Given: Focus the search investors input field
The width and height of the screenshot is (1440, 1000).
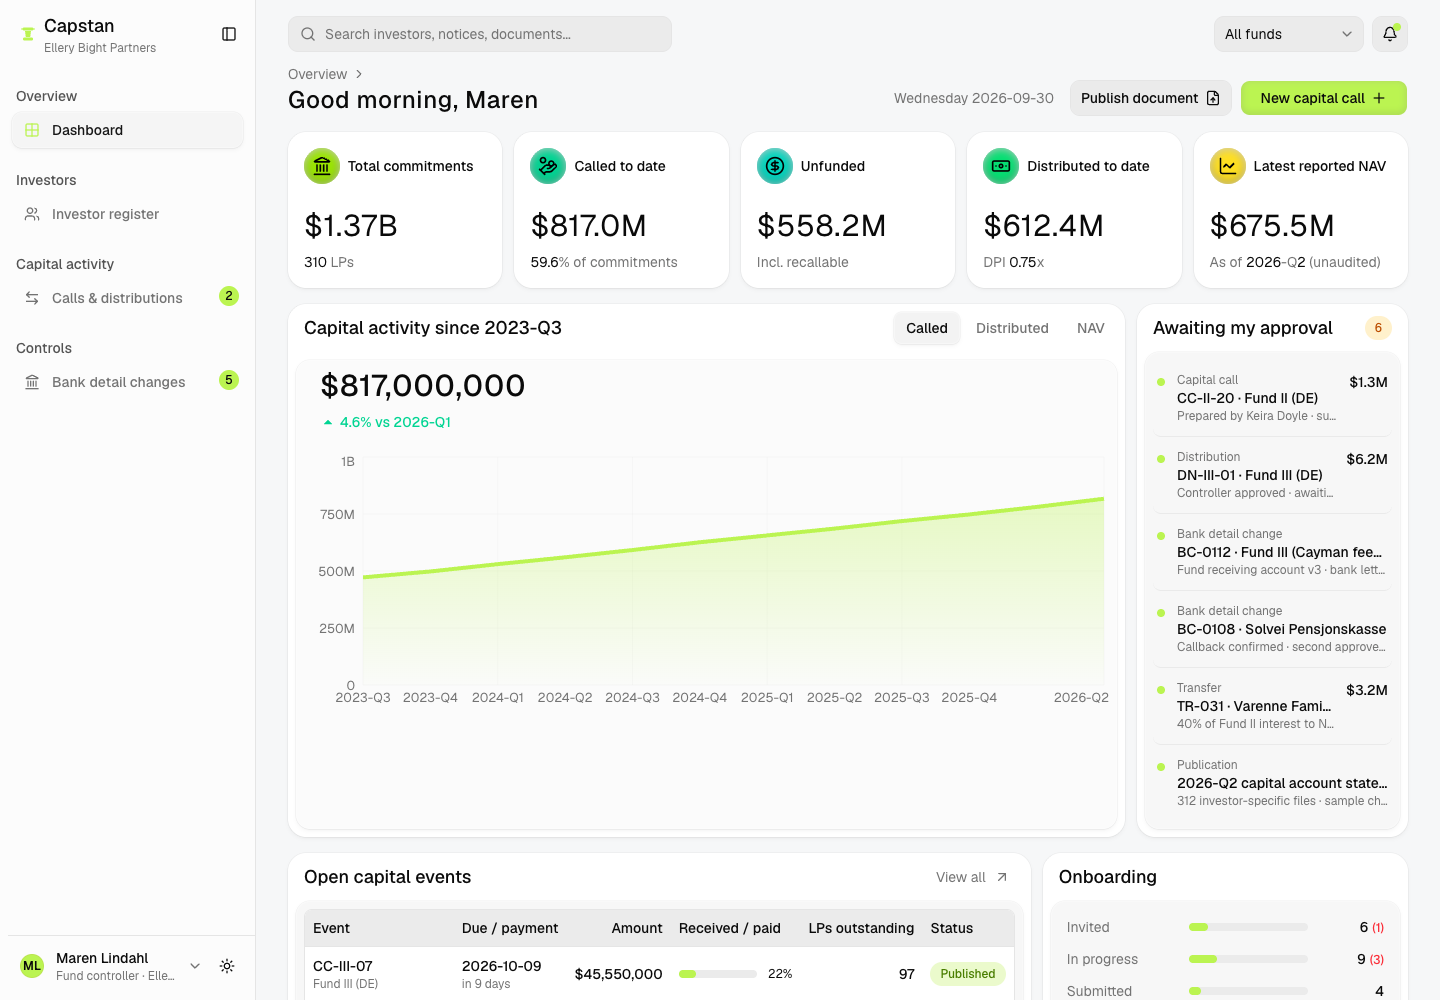Looking at the screenshot, I should (x=480, y=34).
